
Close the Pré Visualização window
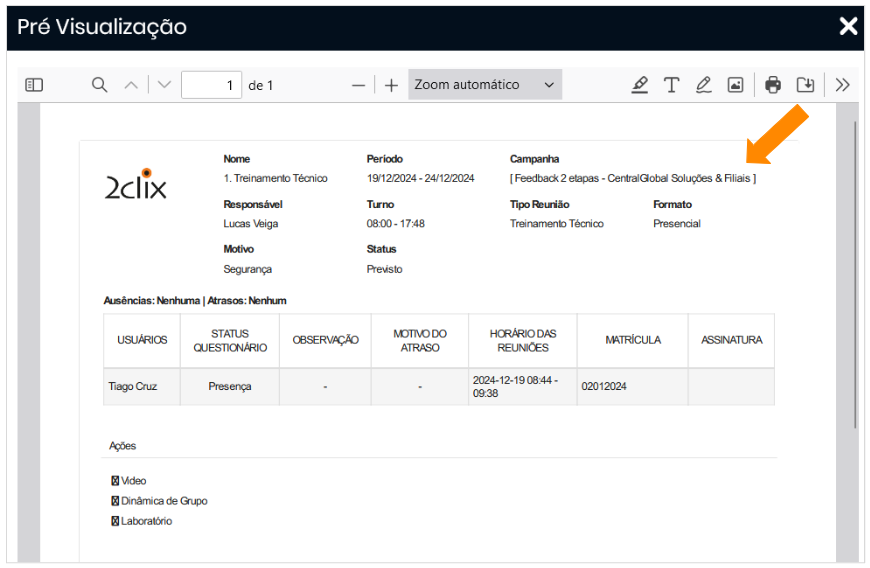(x=848, y=27)
